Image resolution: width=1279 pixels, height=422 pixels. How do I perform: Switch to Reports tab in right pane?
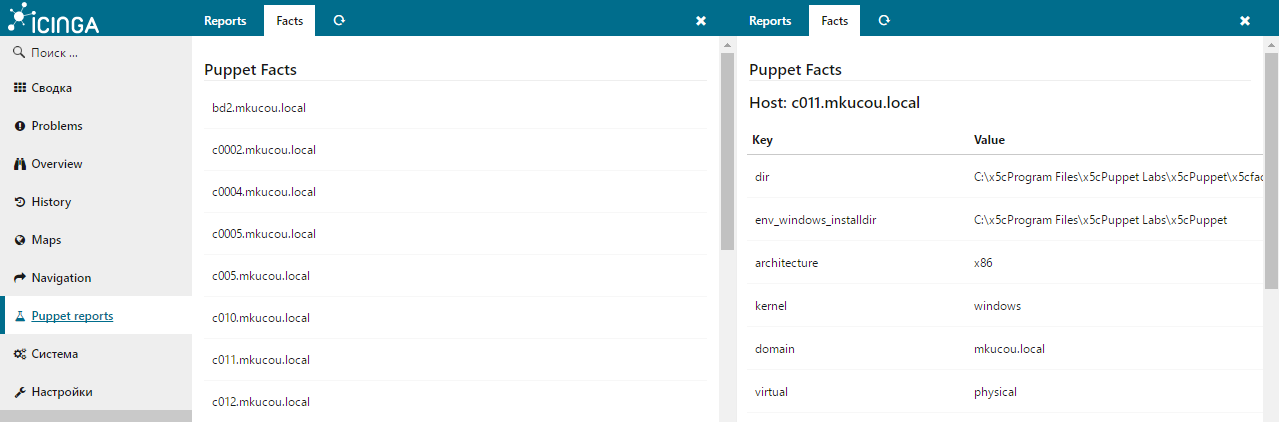pos(770,20)
